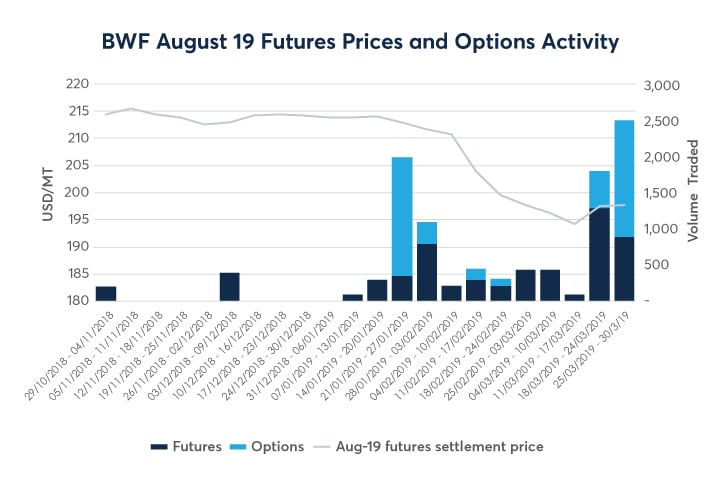The height and width of the screenshot is (500, 720).
Task: Select the Futures bar for 29/10/2018 - 04/11/2018
Action: coord(106,293)
